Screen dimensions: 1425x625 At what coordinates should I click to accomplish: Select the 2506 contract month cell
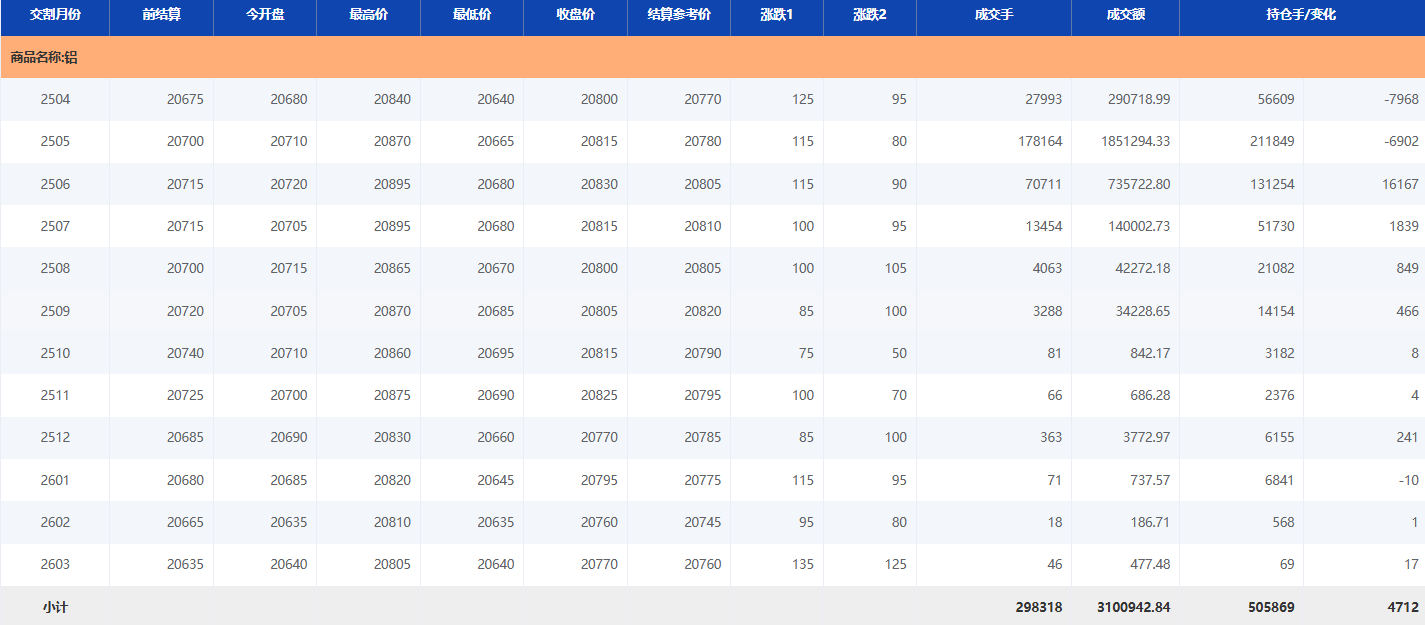point(55,184)
